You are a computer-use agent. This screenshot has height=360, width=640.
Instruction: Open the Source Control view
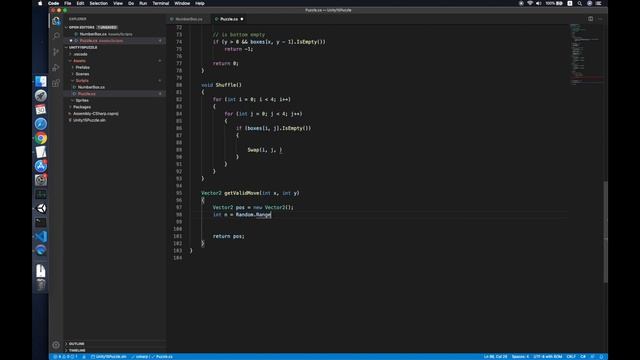point(56,52)
